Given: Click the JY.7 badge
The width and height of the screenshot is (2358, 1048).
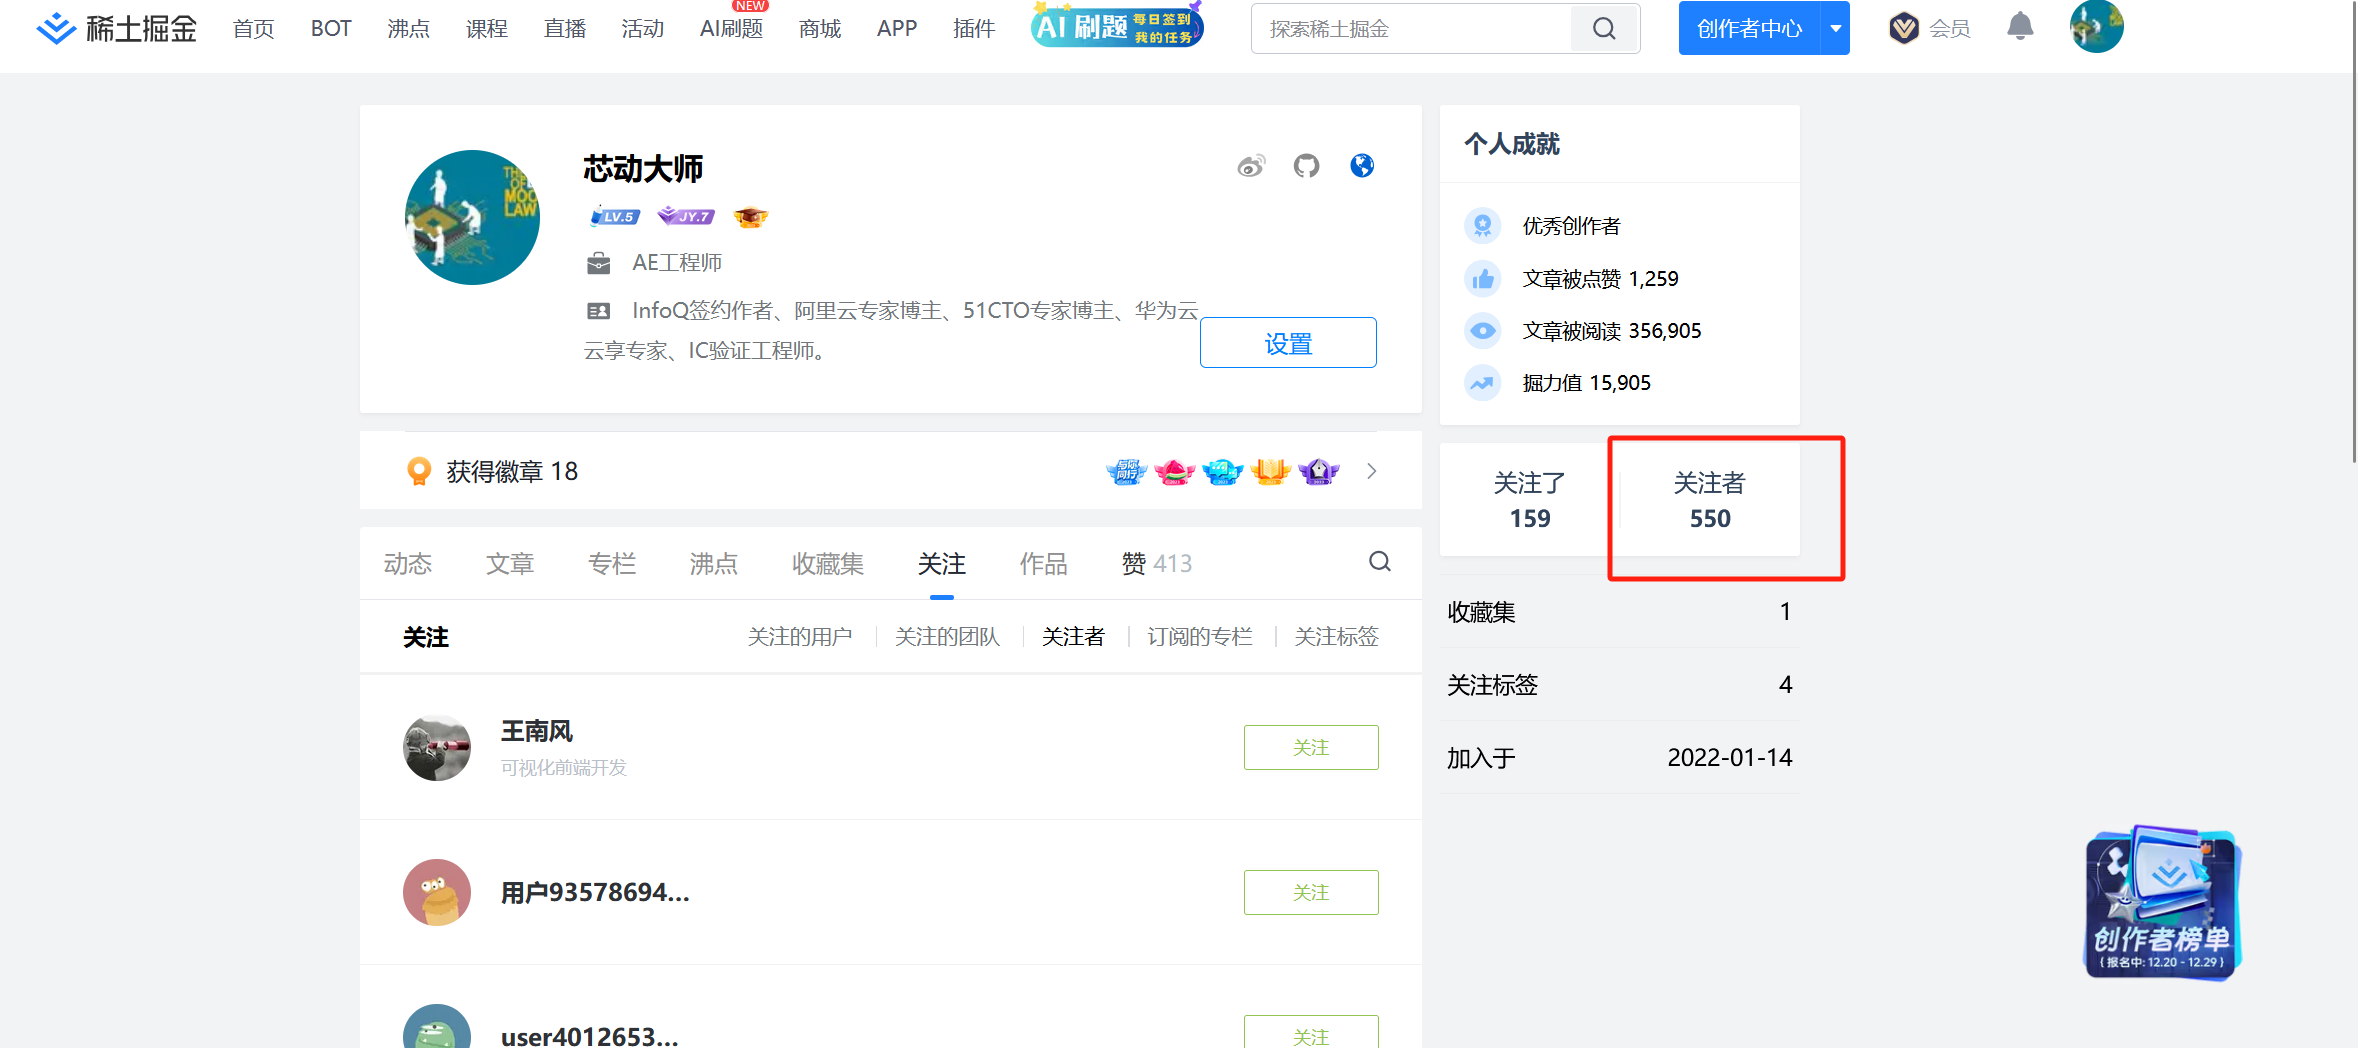Looking at the screenshot, I should click(x=686, y=216).
